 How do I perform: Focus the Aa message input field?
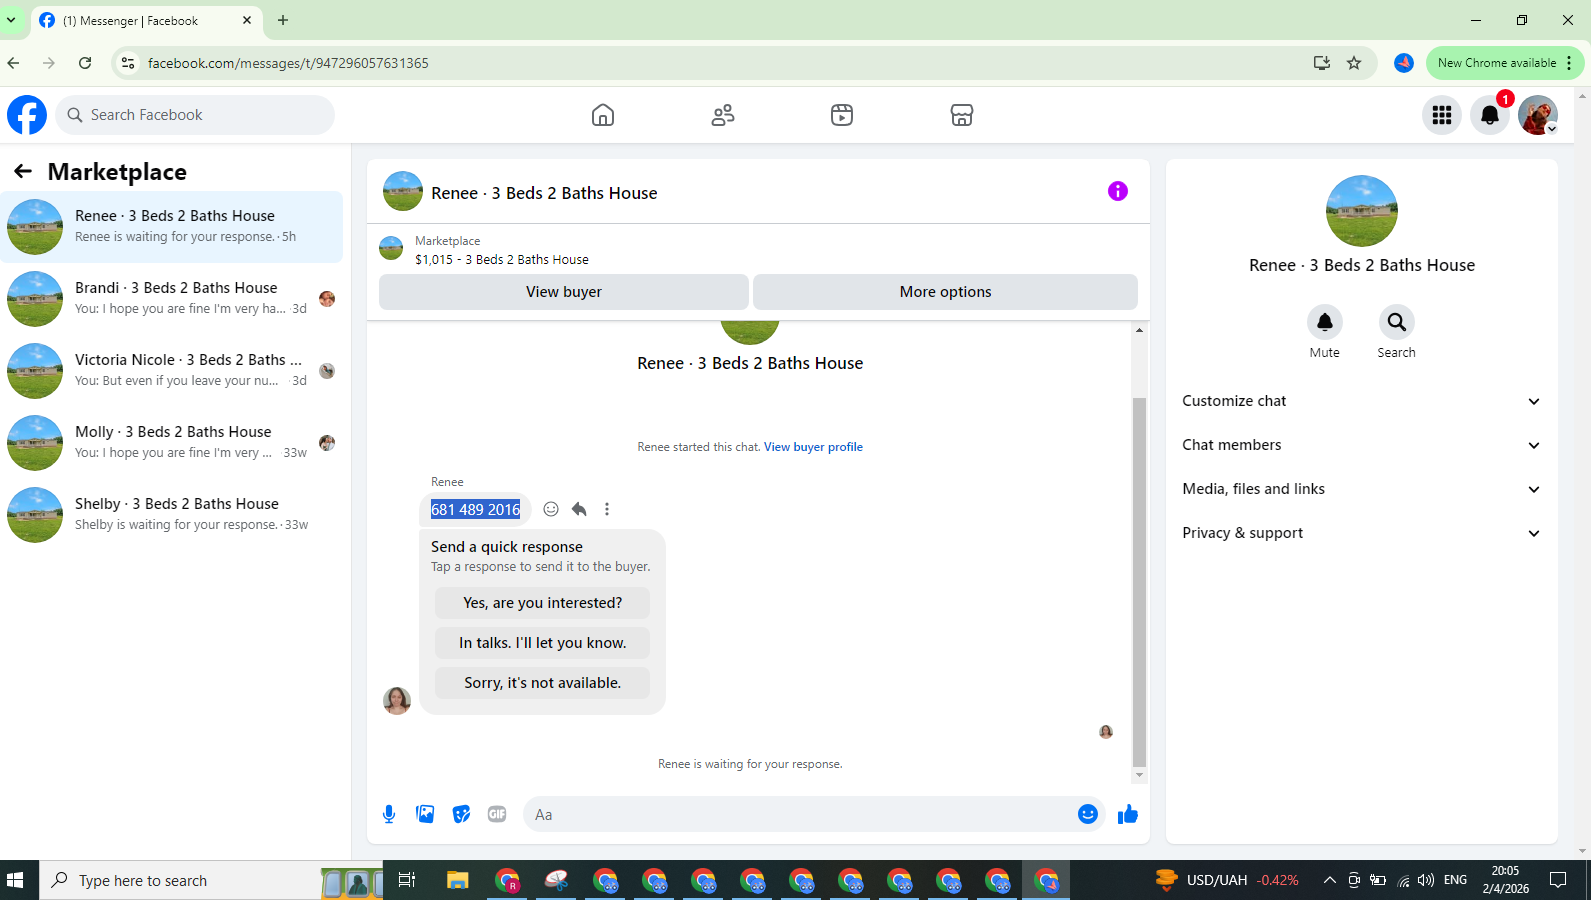[800, 814]
